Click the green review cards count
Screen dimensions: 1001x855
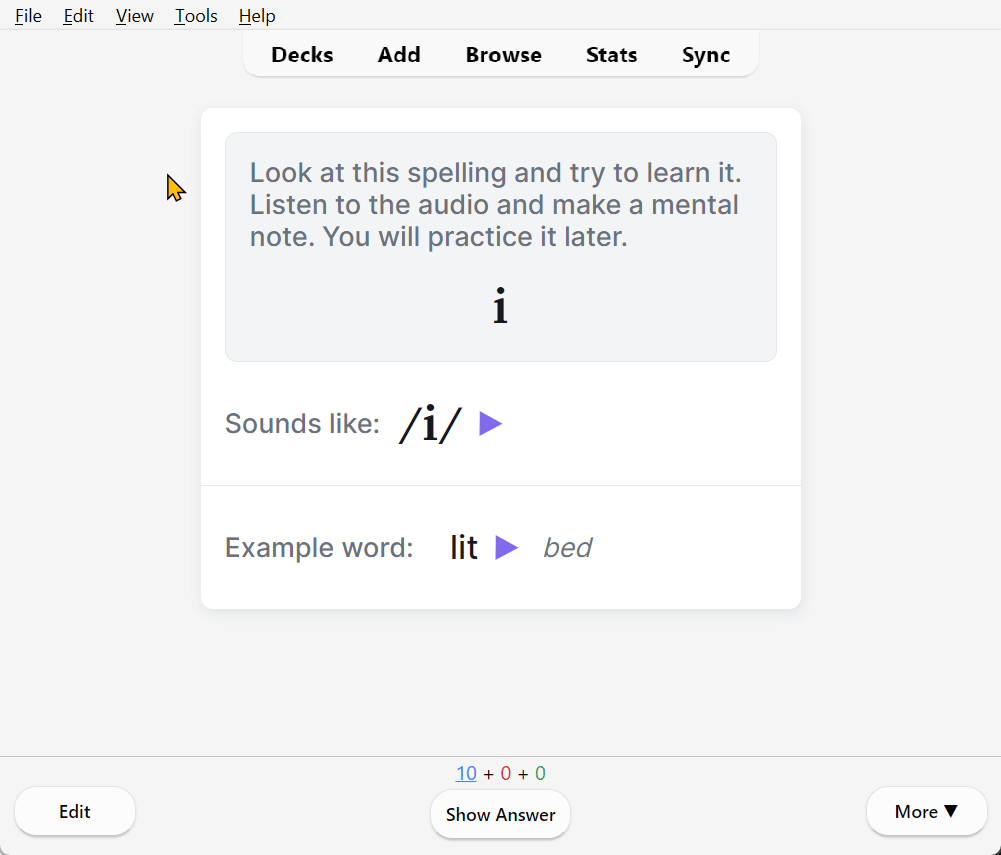(x=540, y=774)
